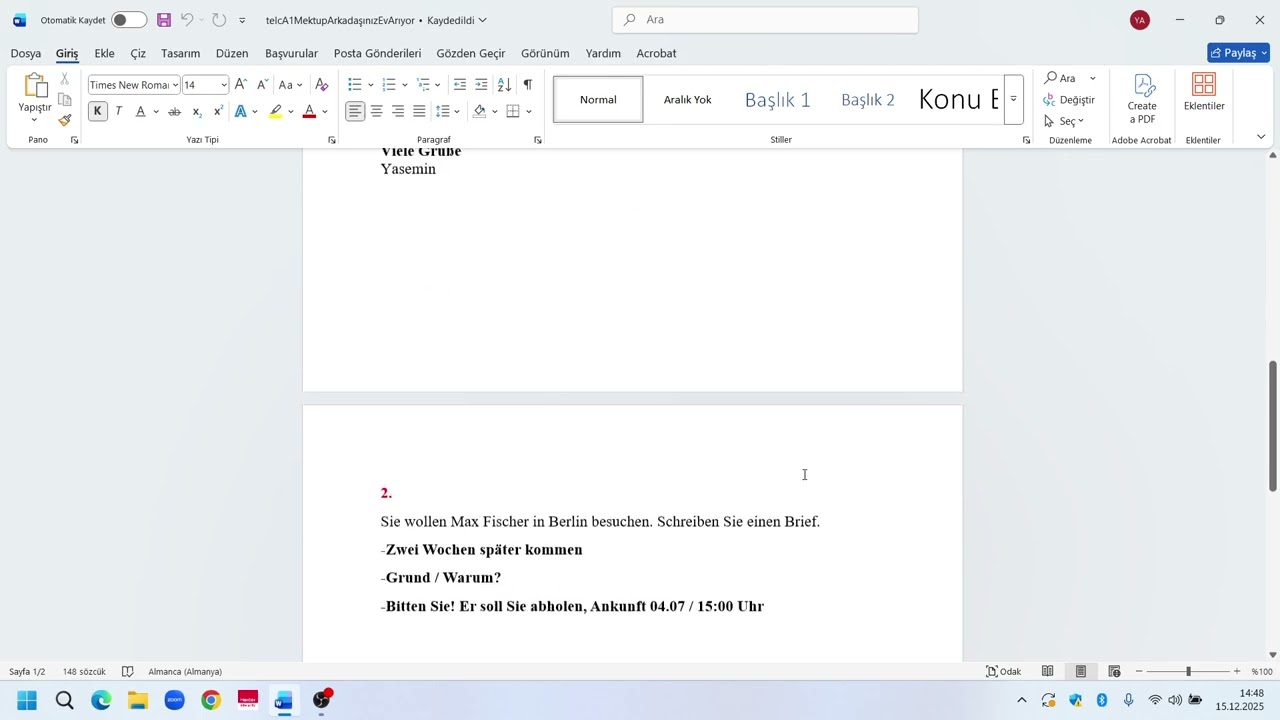Click the Yapıştır paste icon

[x=35, y=87]
